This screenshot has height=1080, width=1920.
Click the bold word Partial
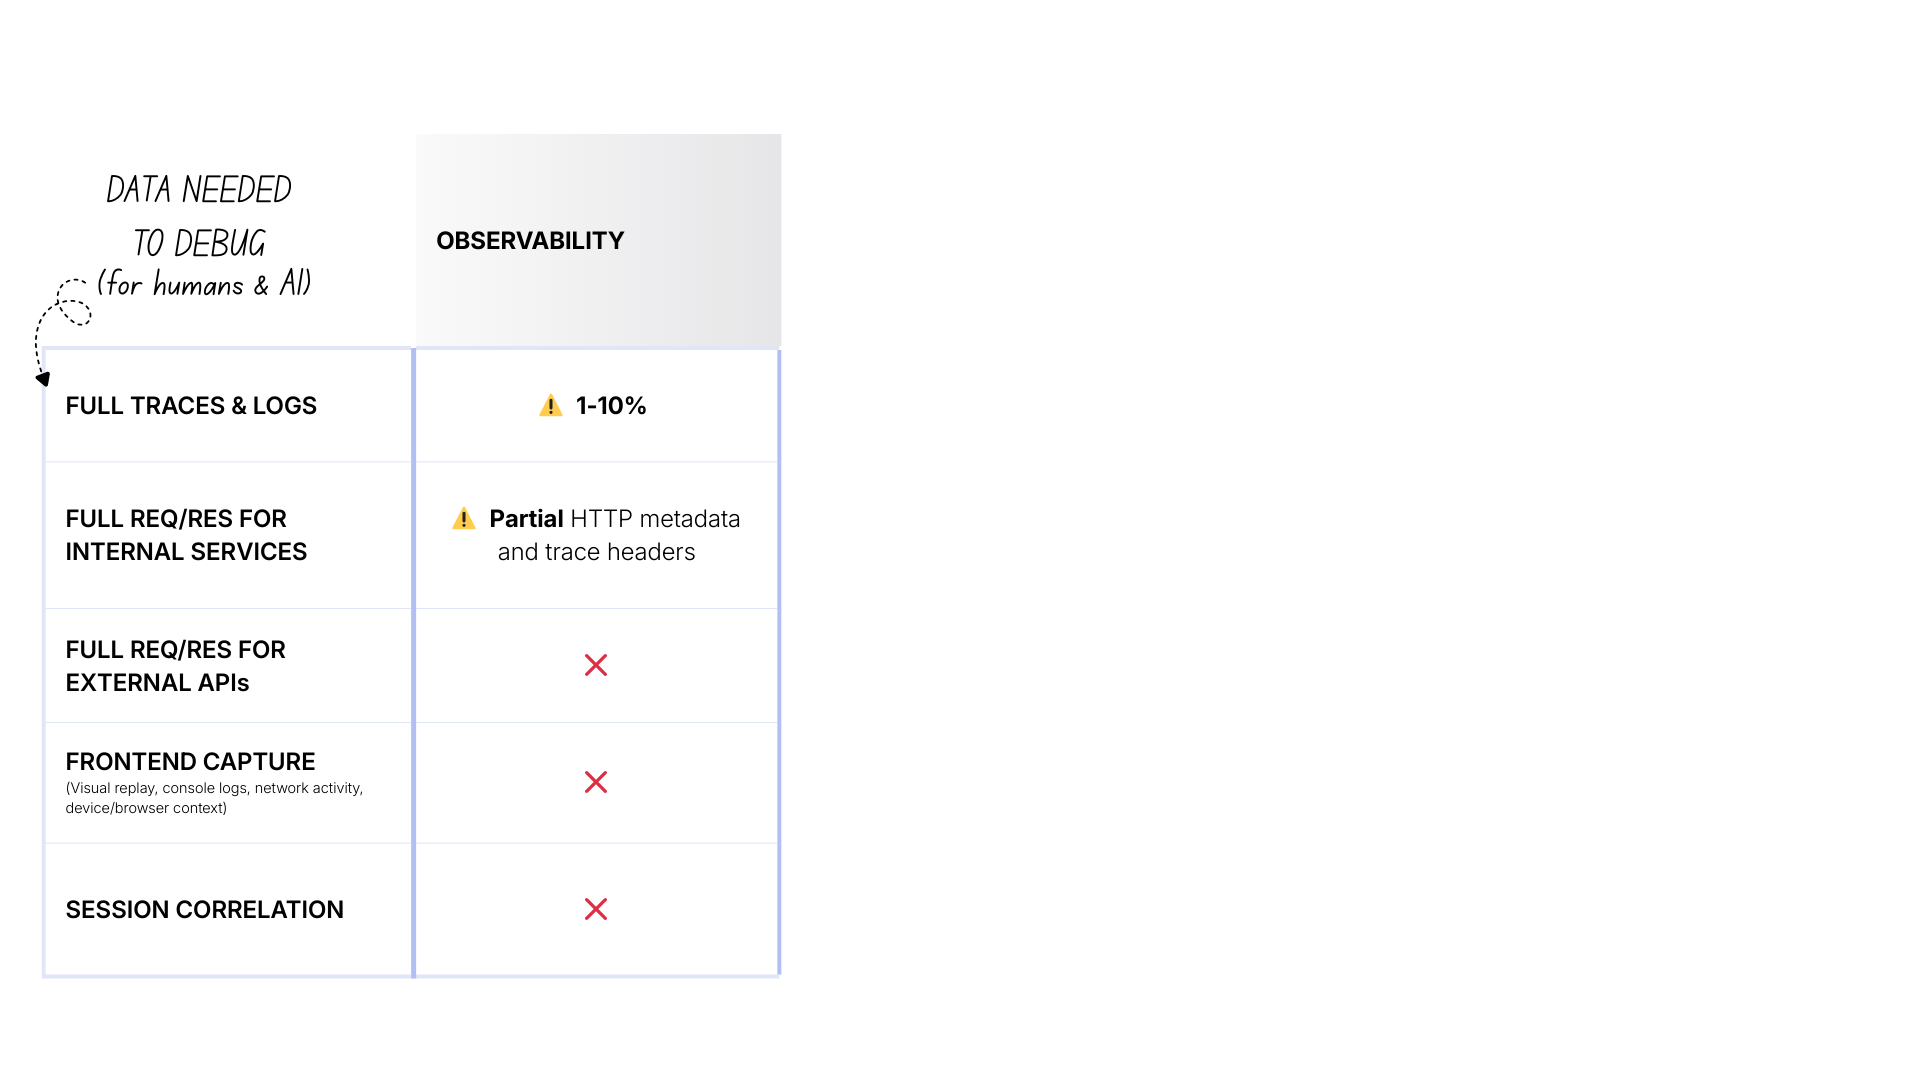tap(526, 519)
